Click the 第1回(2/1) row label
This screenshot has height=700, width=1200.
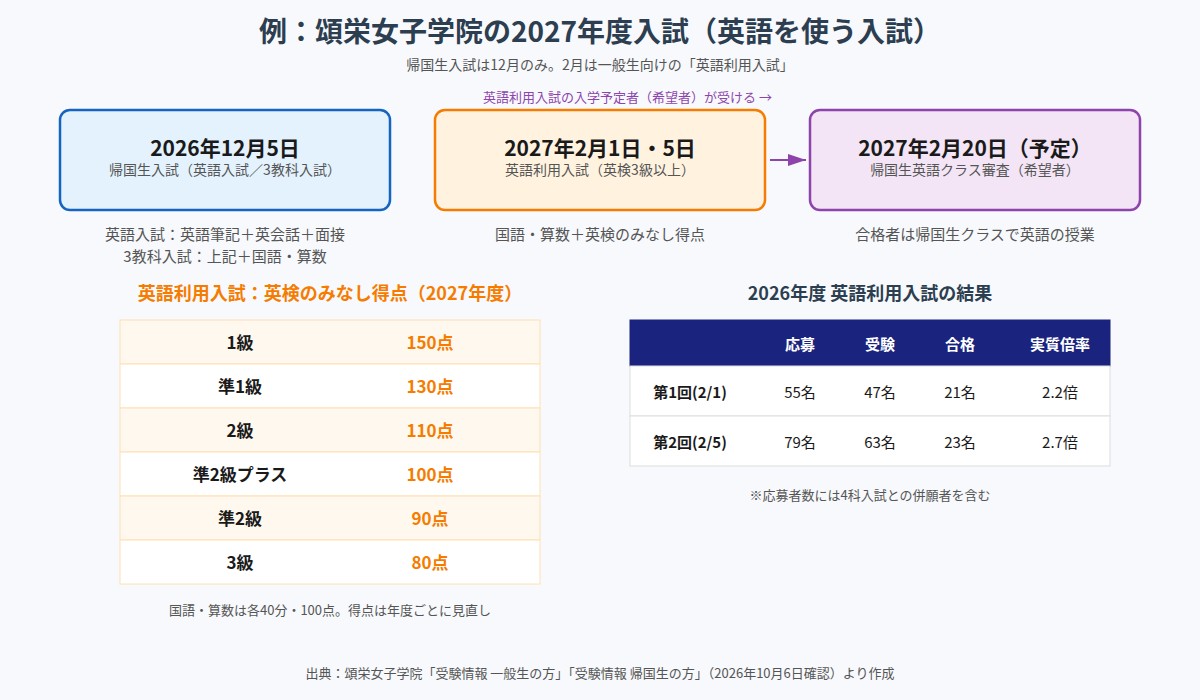[690, 393]
